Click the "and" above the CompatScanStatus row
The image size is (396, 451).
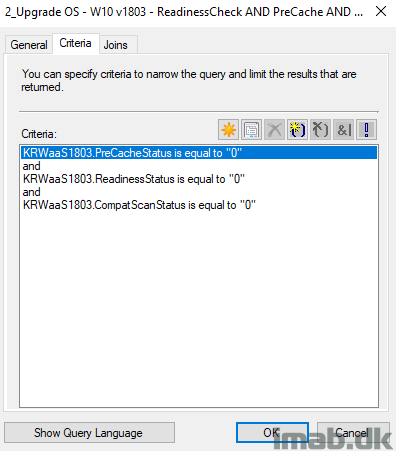pyautogui.click(x=199, y=192)
